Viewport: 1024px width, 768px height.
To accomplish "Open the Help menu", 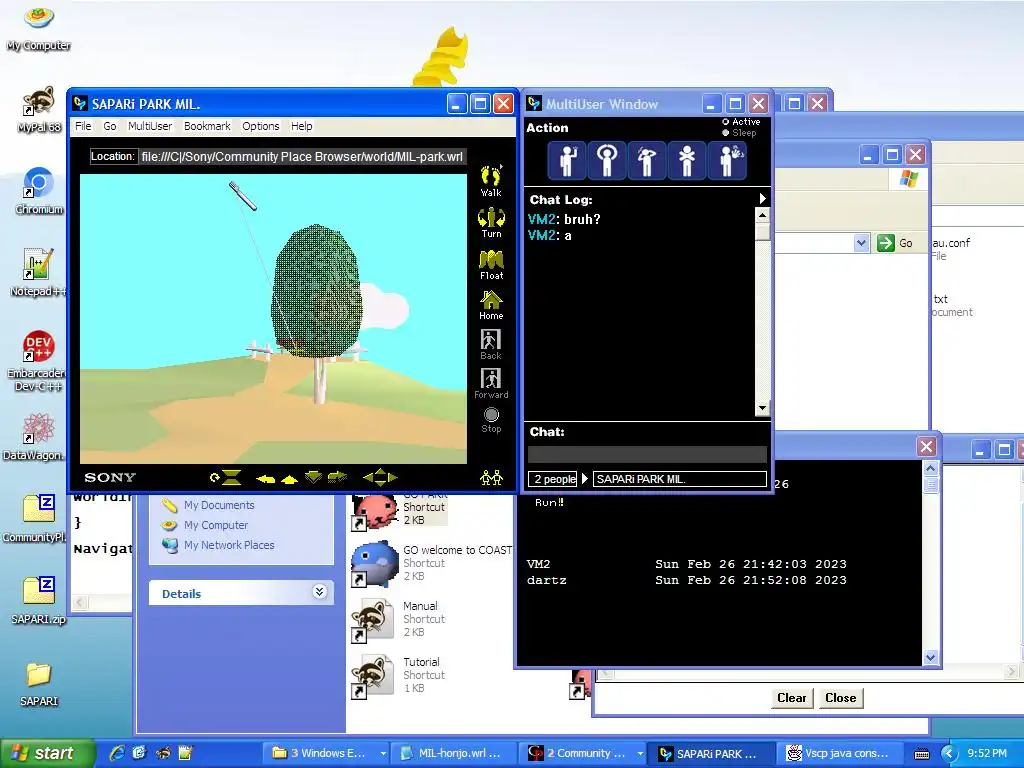I will [302, 126].
